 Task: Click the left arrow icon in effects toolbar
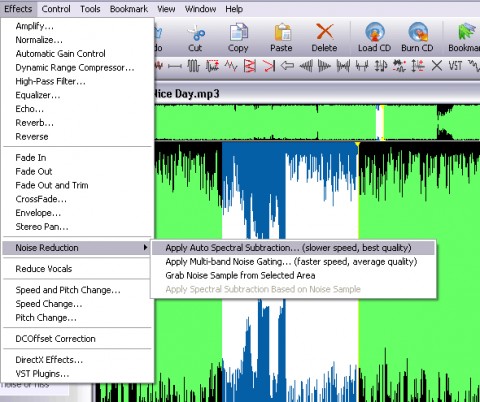(x=287, y=66)
